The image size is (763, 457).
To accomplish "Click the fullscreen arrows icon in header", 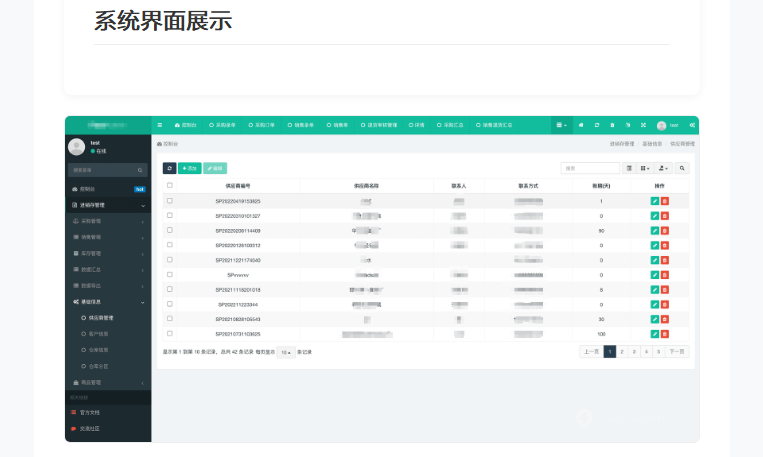I will 643,125.
